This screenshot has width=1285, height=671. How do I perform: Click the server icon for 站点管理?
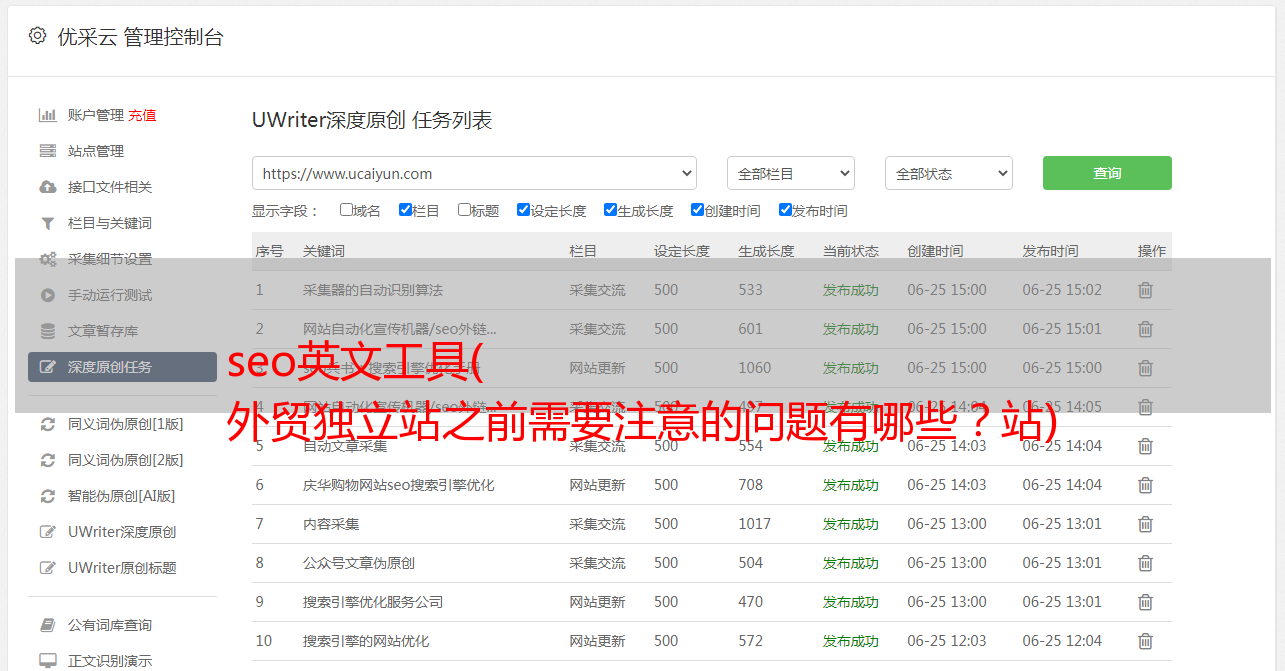47,151
